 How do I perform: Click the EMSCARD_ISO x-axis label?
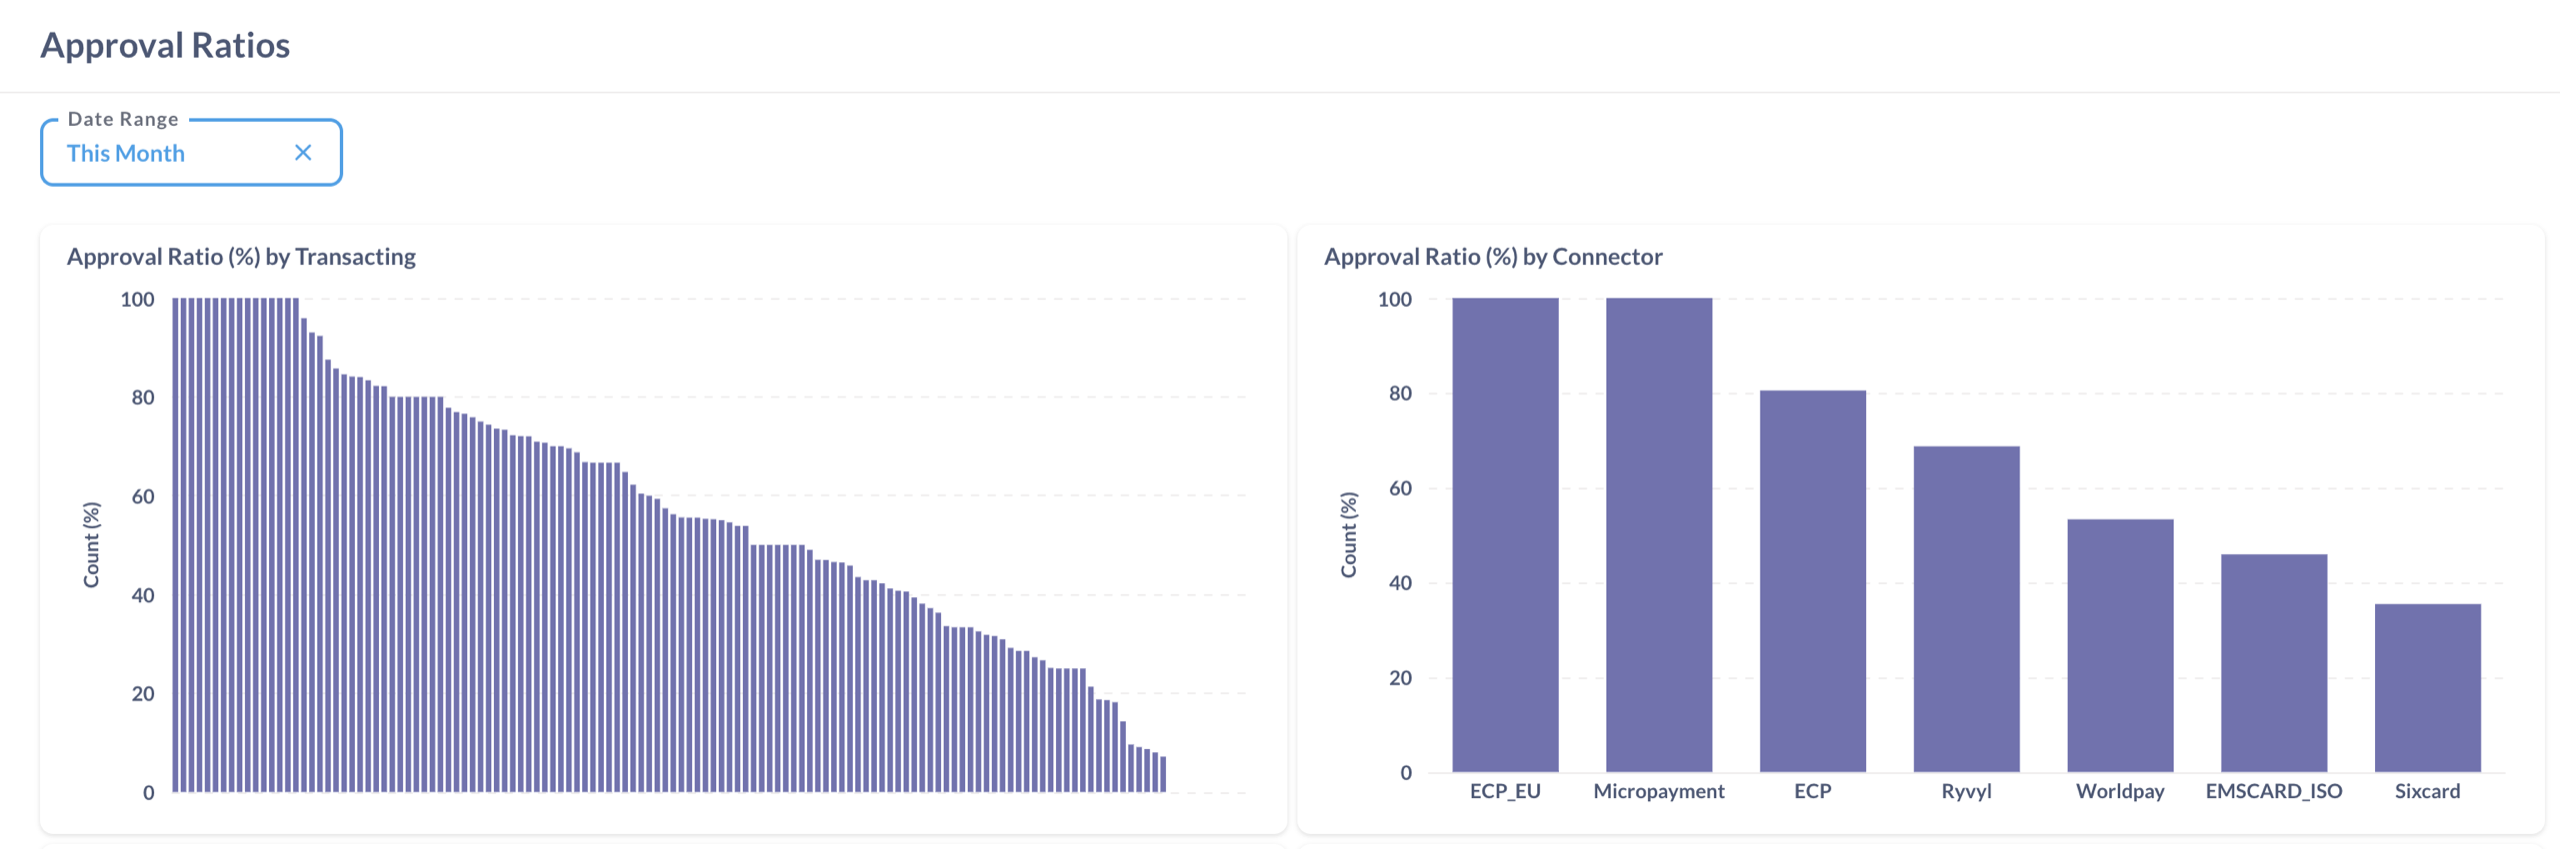point(2274,791)
